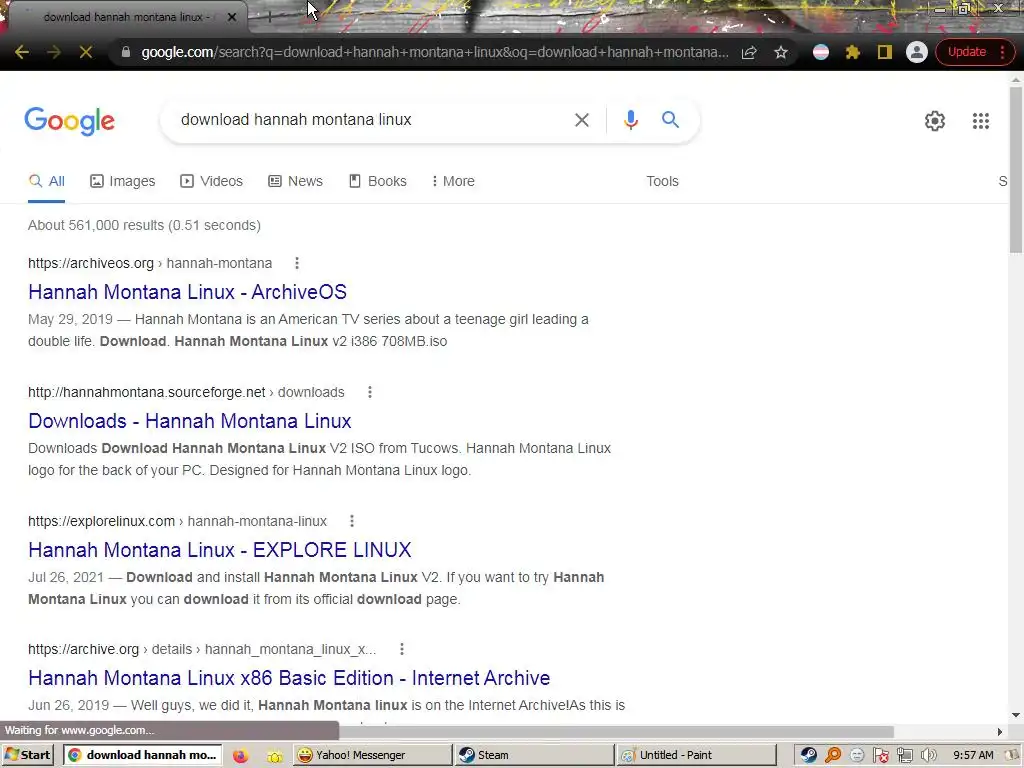Click the Google logo
The width and height of the screenshot is (1024, 768).
coord(70,121)
